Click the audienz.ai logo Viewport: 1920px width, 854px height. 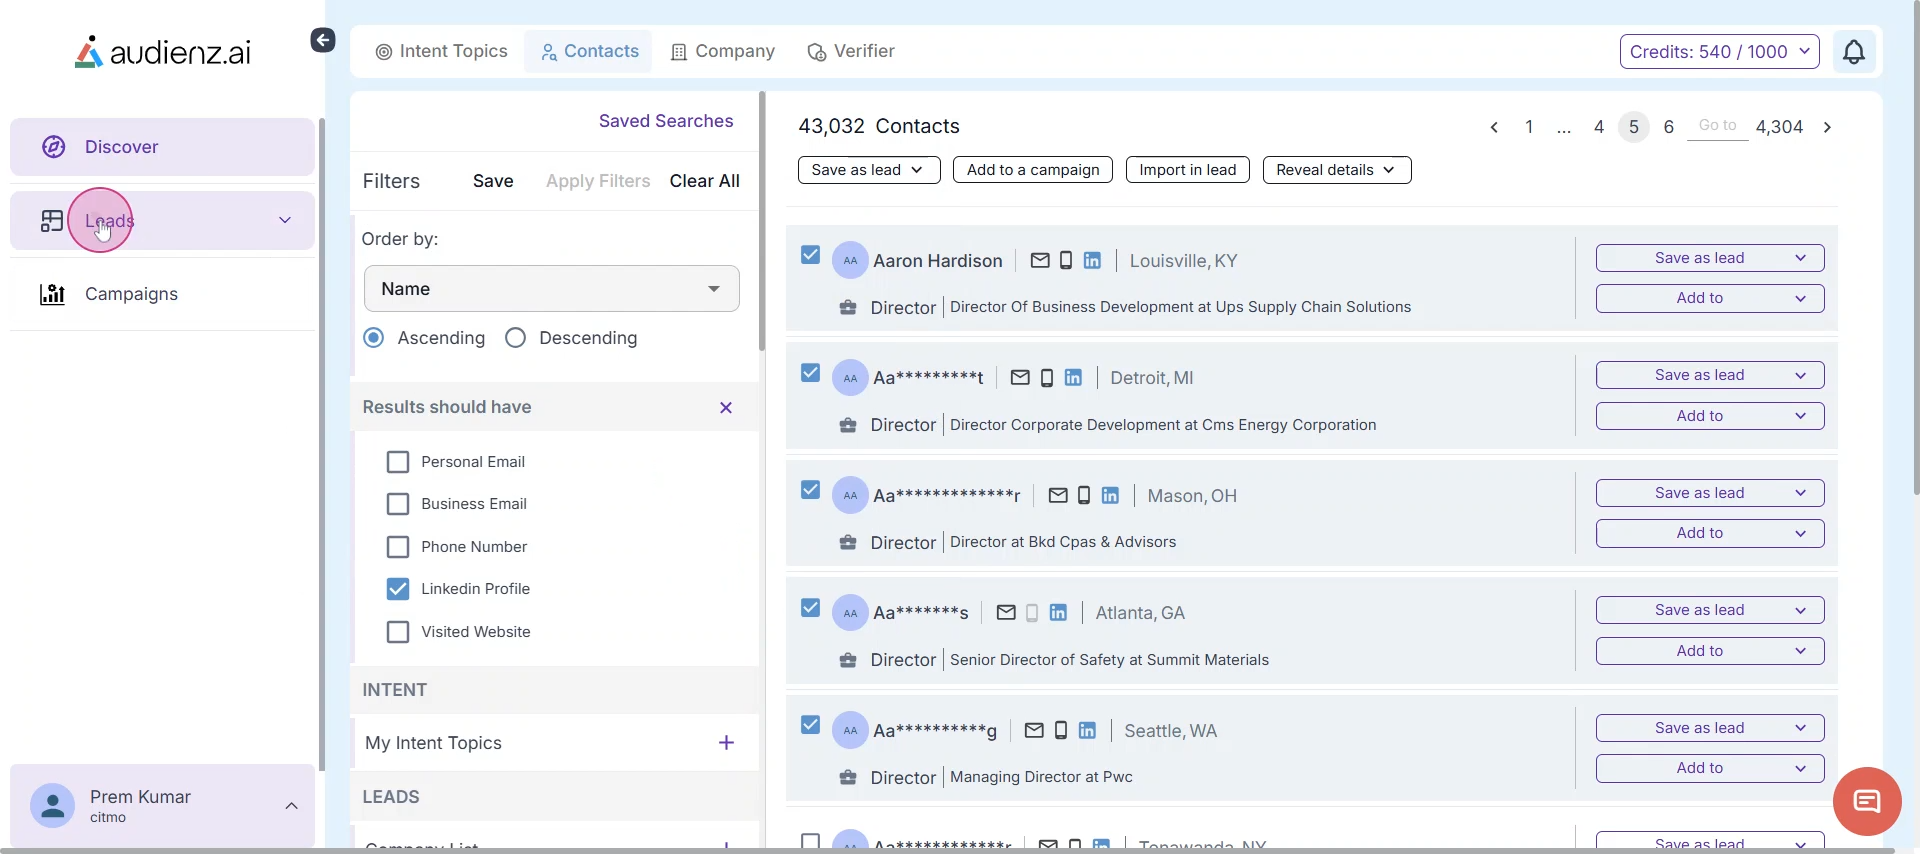point(163,52)
